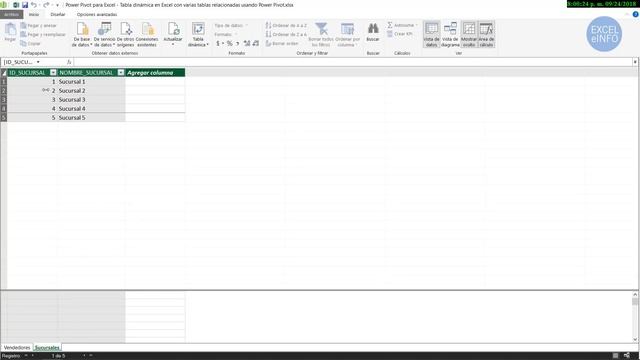Viewport: 640px width, 360px height.
Task: Click the Undo icon
Action: coord(34,5)
